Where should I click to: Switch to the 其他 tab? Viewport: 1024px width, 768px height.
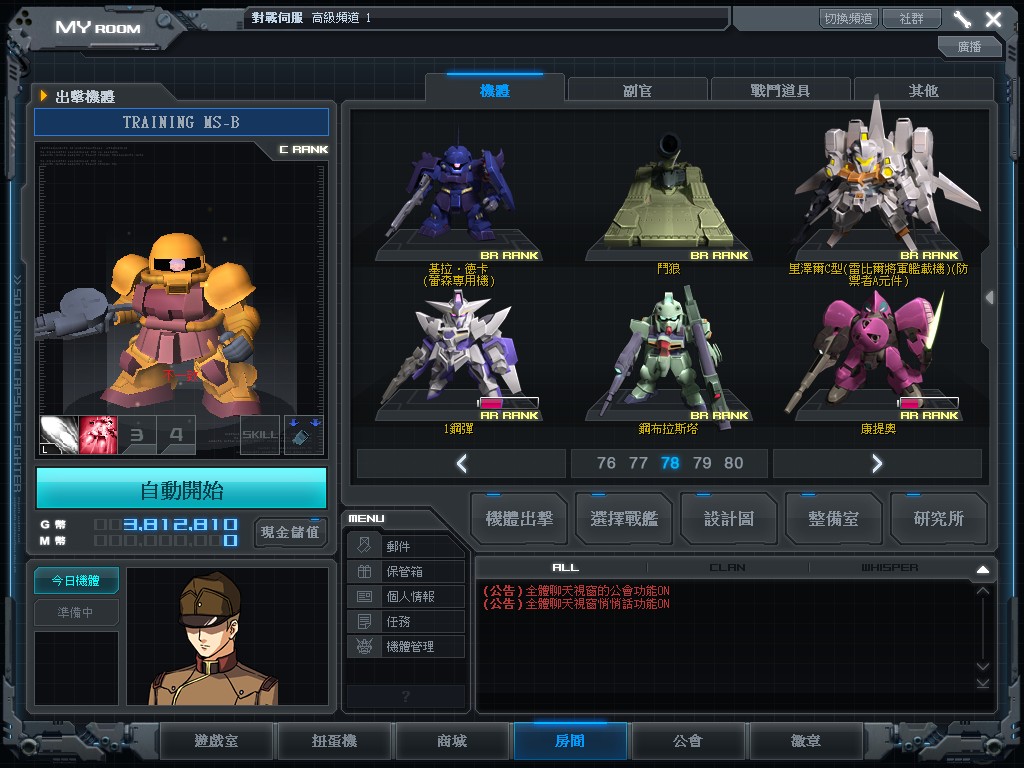click(x=923, y=89)
